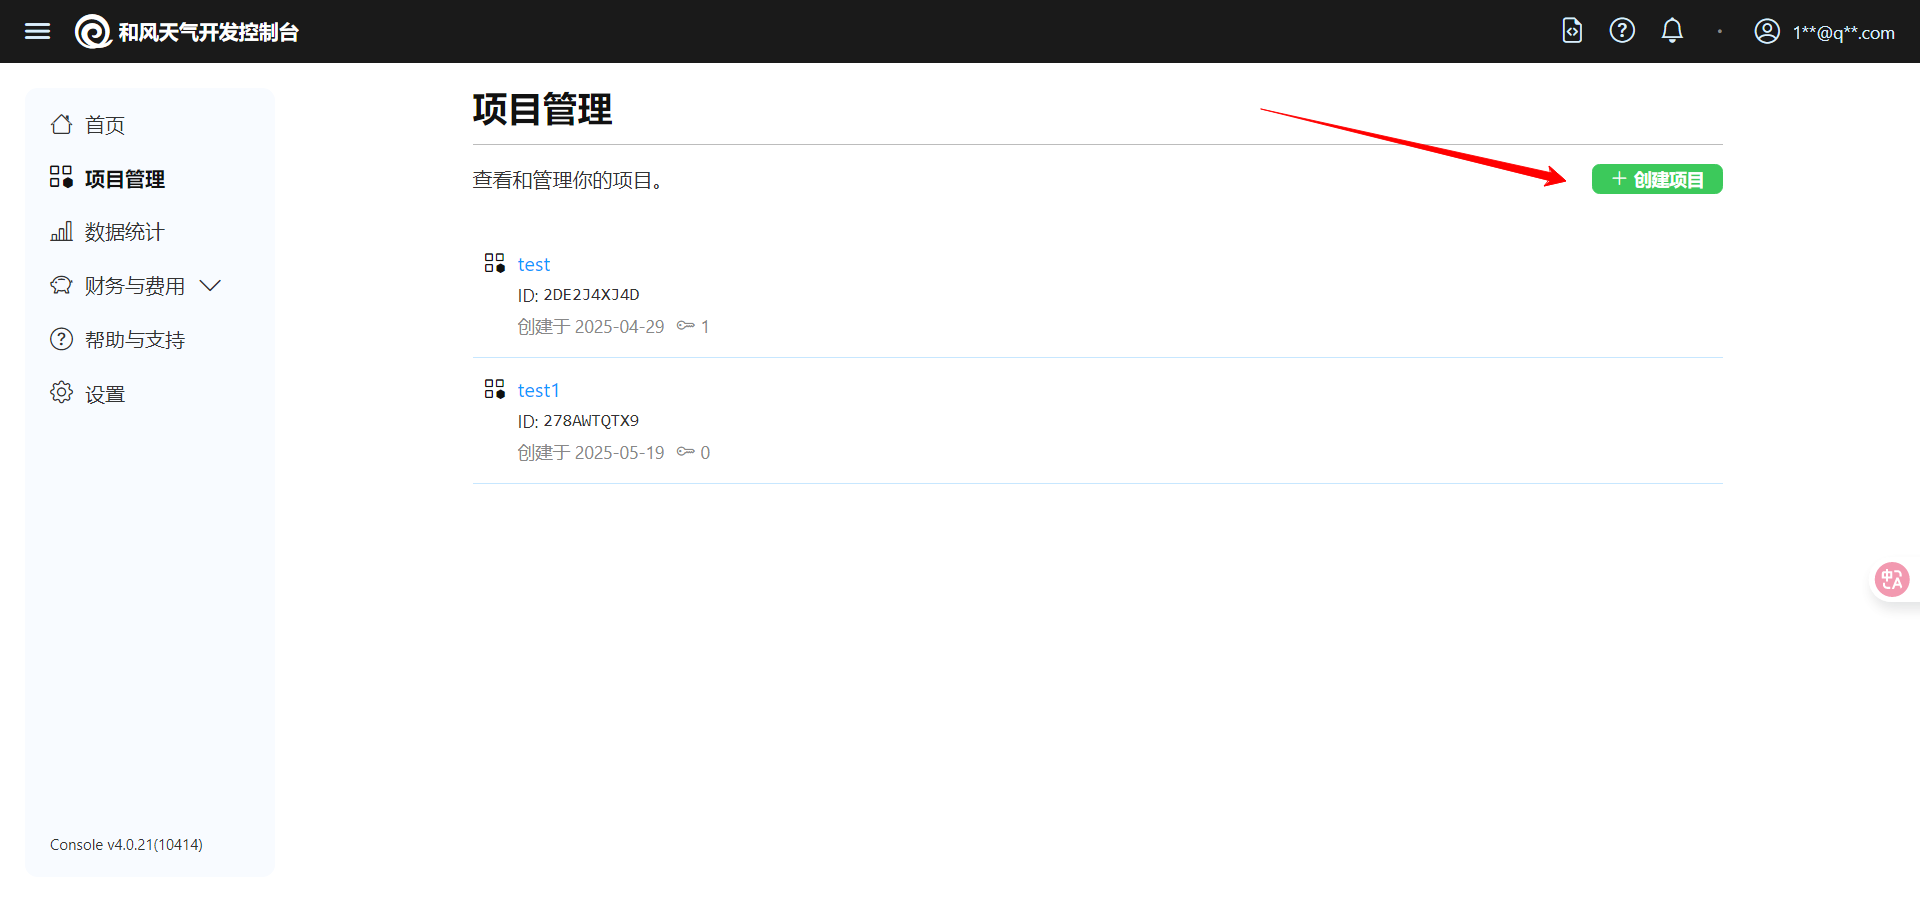The width and height of the screenshot is (1920, 902).
Task: Click the floating translate widget icon
Action: coord(1891,579)
